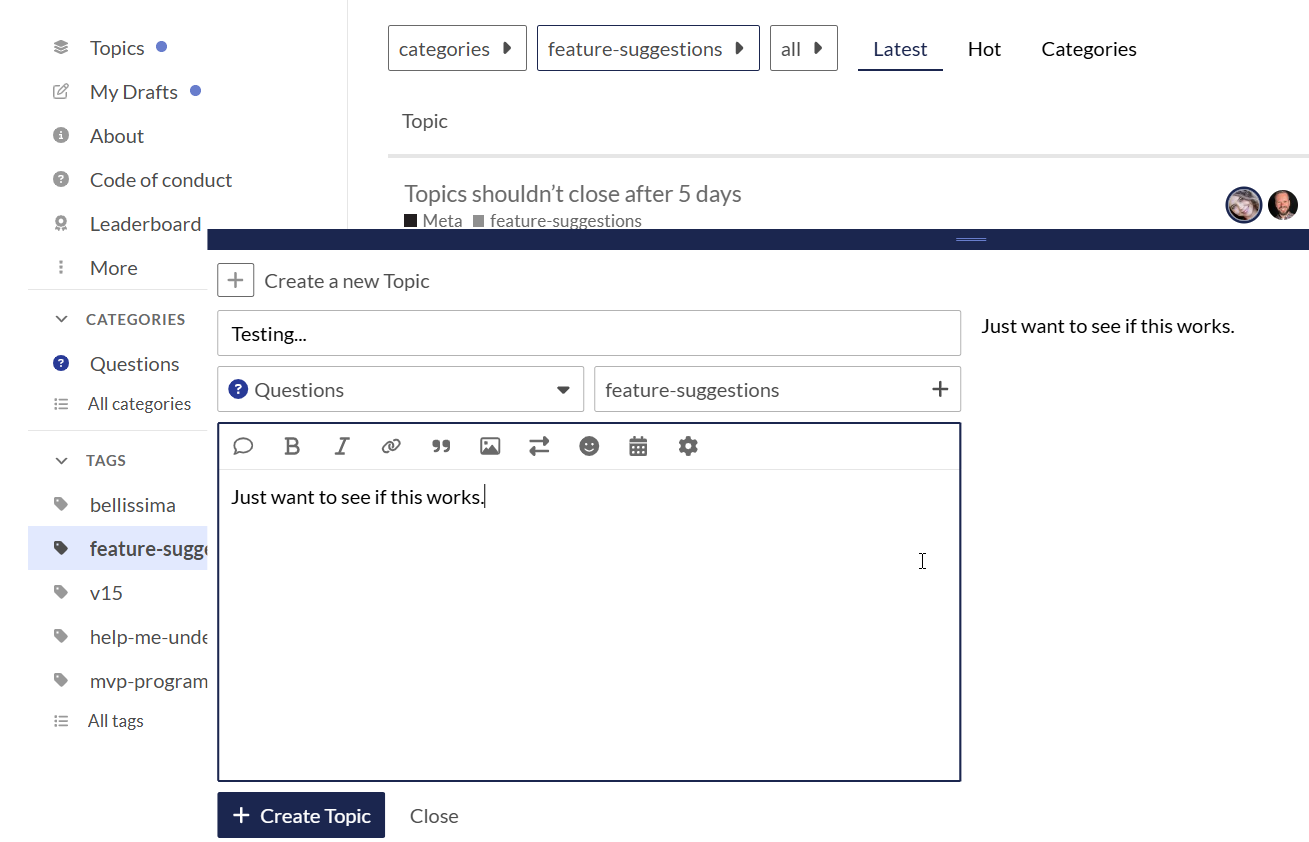This screenshot has height=842, width=1309.
Task: Open the Questions category selector in composer
Action: pos(400,389)
